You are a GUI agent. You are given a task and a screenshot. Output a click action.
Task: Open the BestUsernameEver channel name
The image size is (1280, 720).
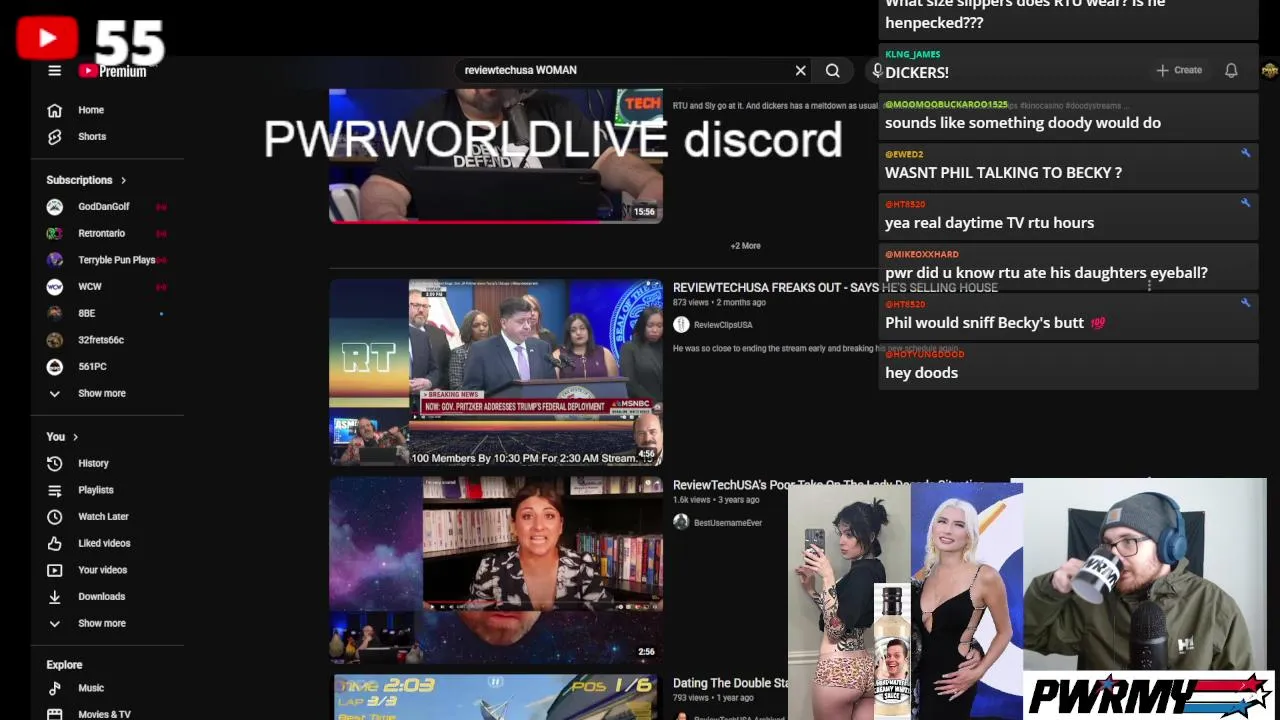coord(728,523)
